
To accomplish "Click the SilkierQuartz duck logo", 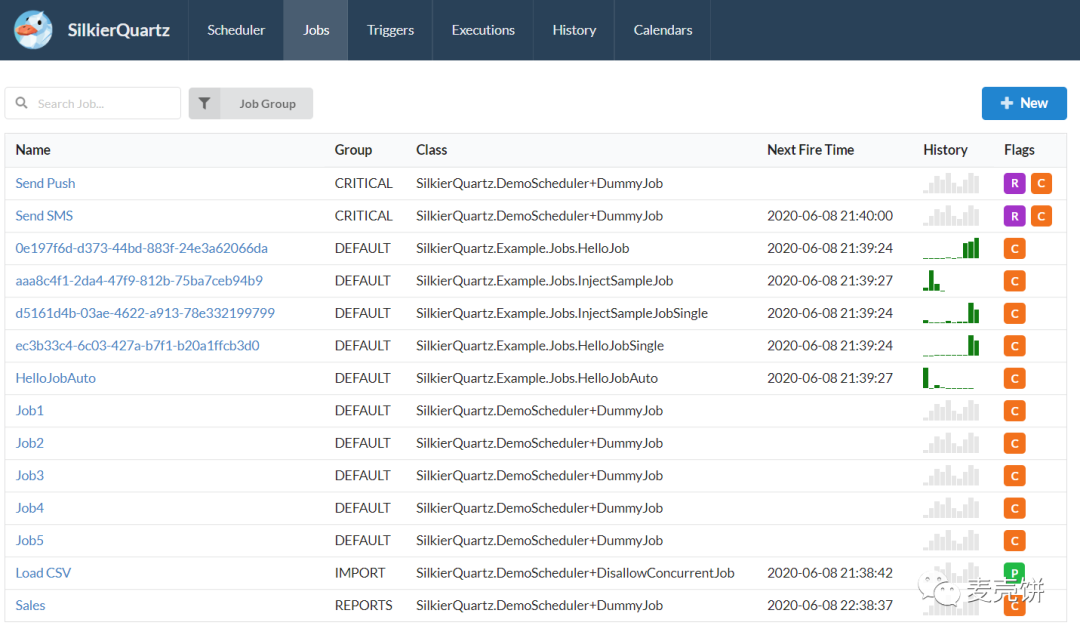I will pyautogui.click(x=33, y=30).
